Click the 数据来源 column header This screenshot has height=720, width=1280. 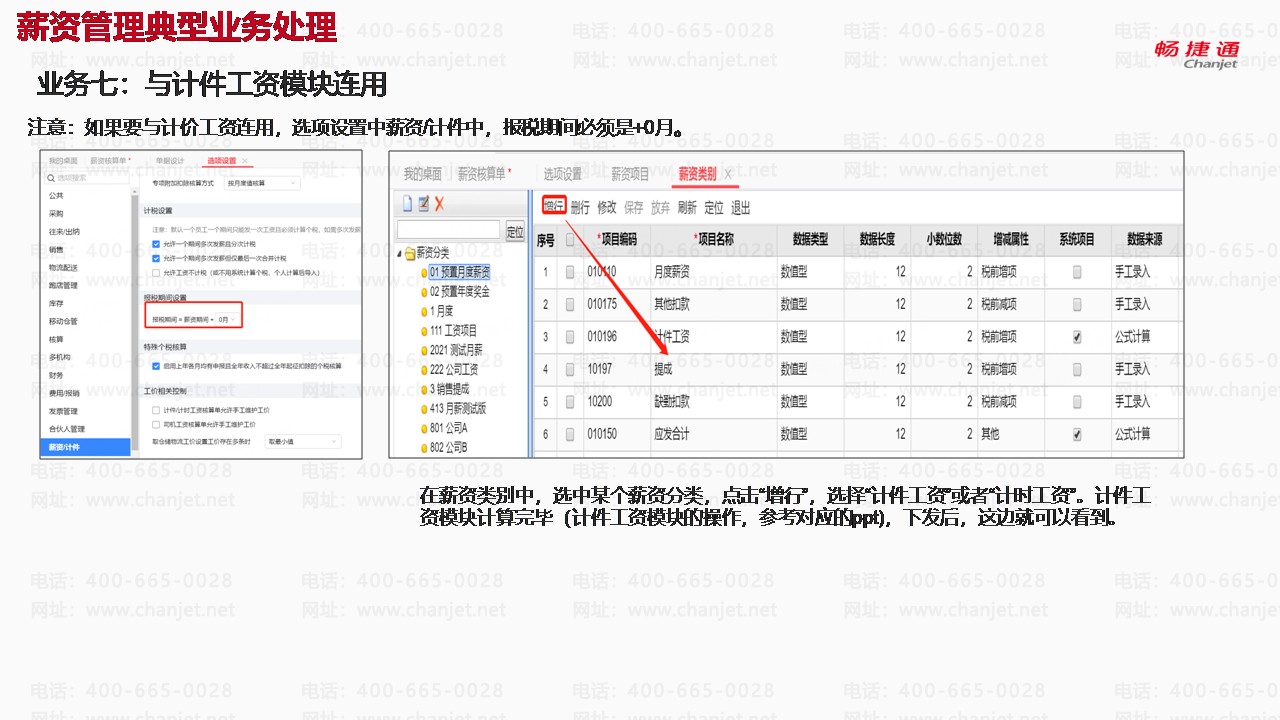point(1144,240)
